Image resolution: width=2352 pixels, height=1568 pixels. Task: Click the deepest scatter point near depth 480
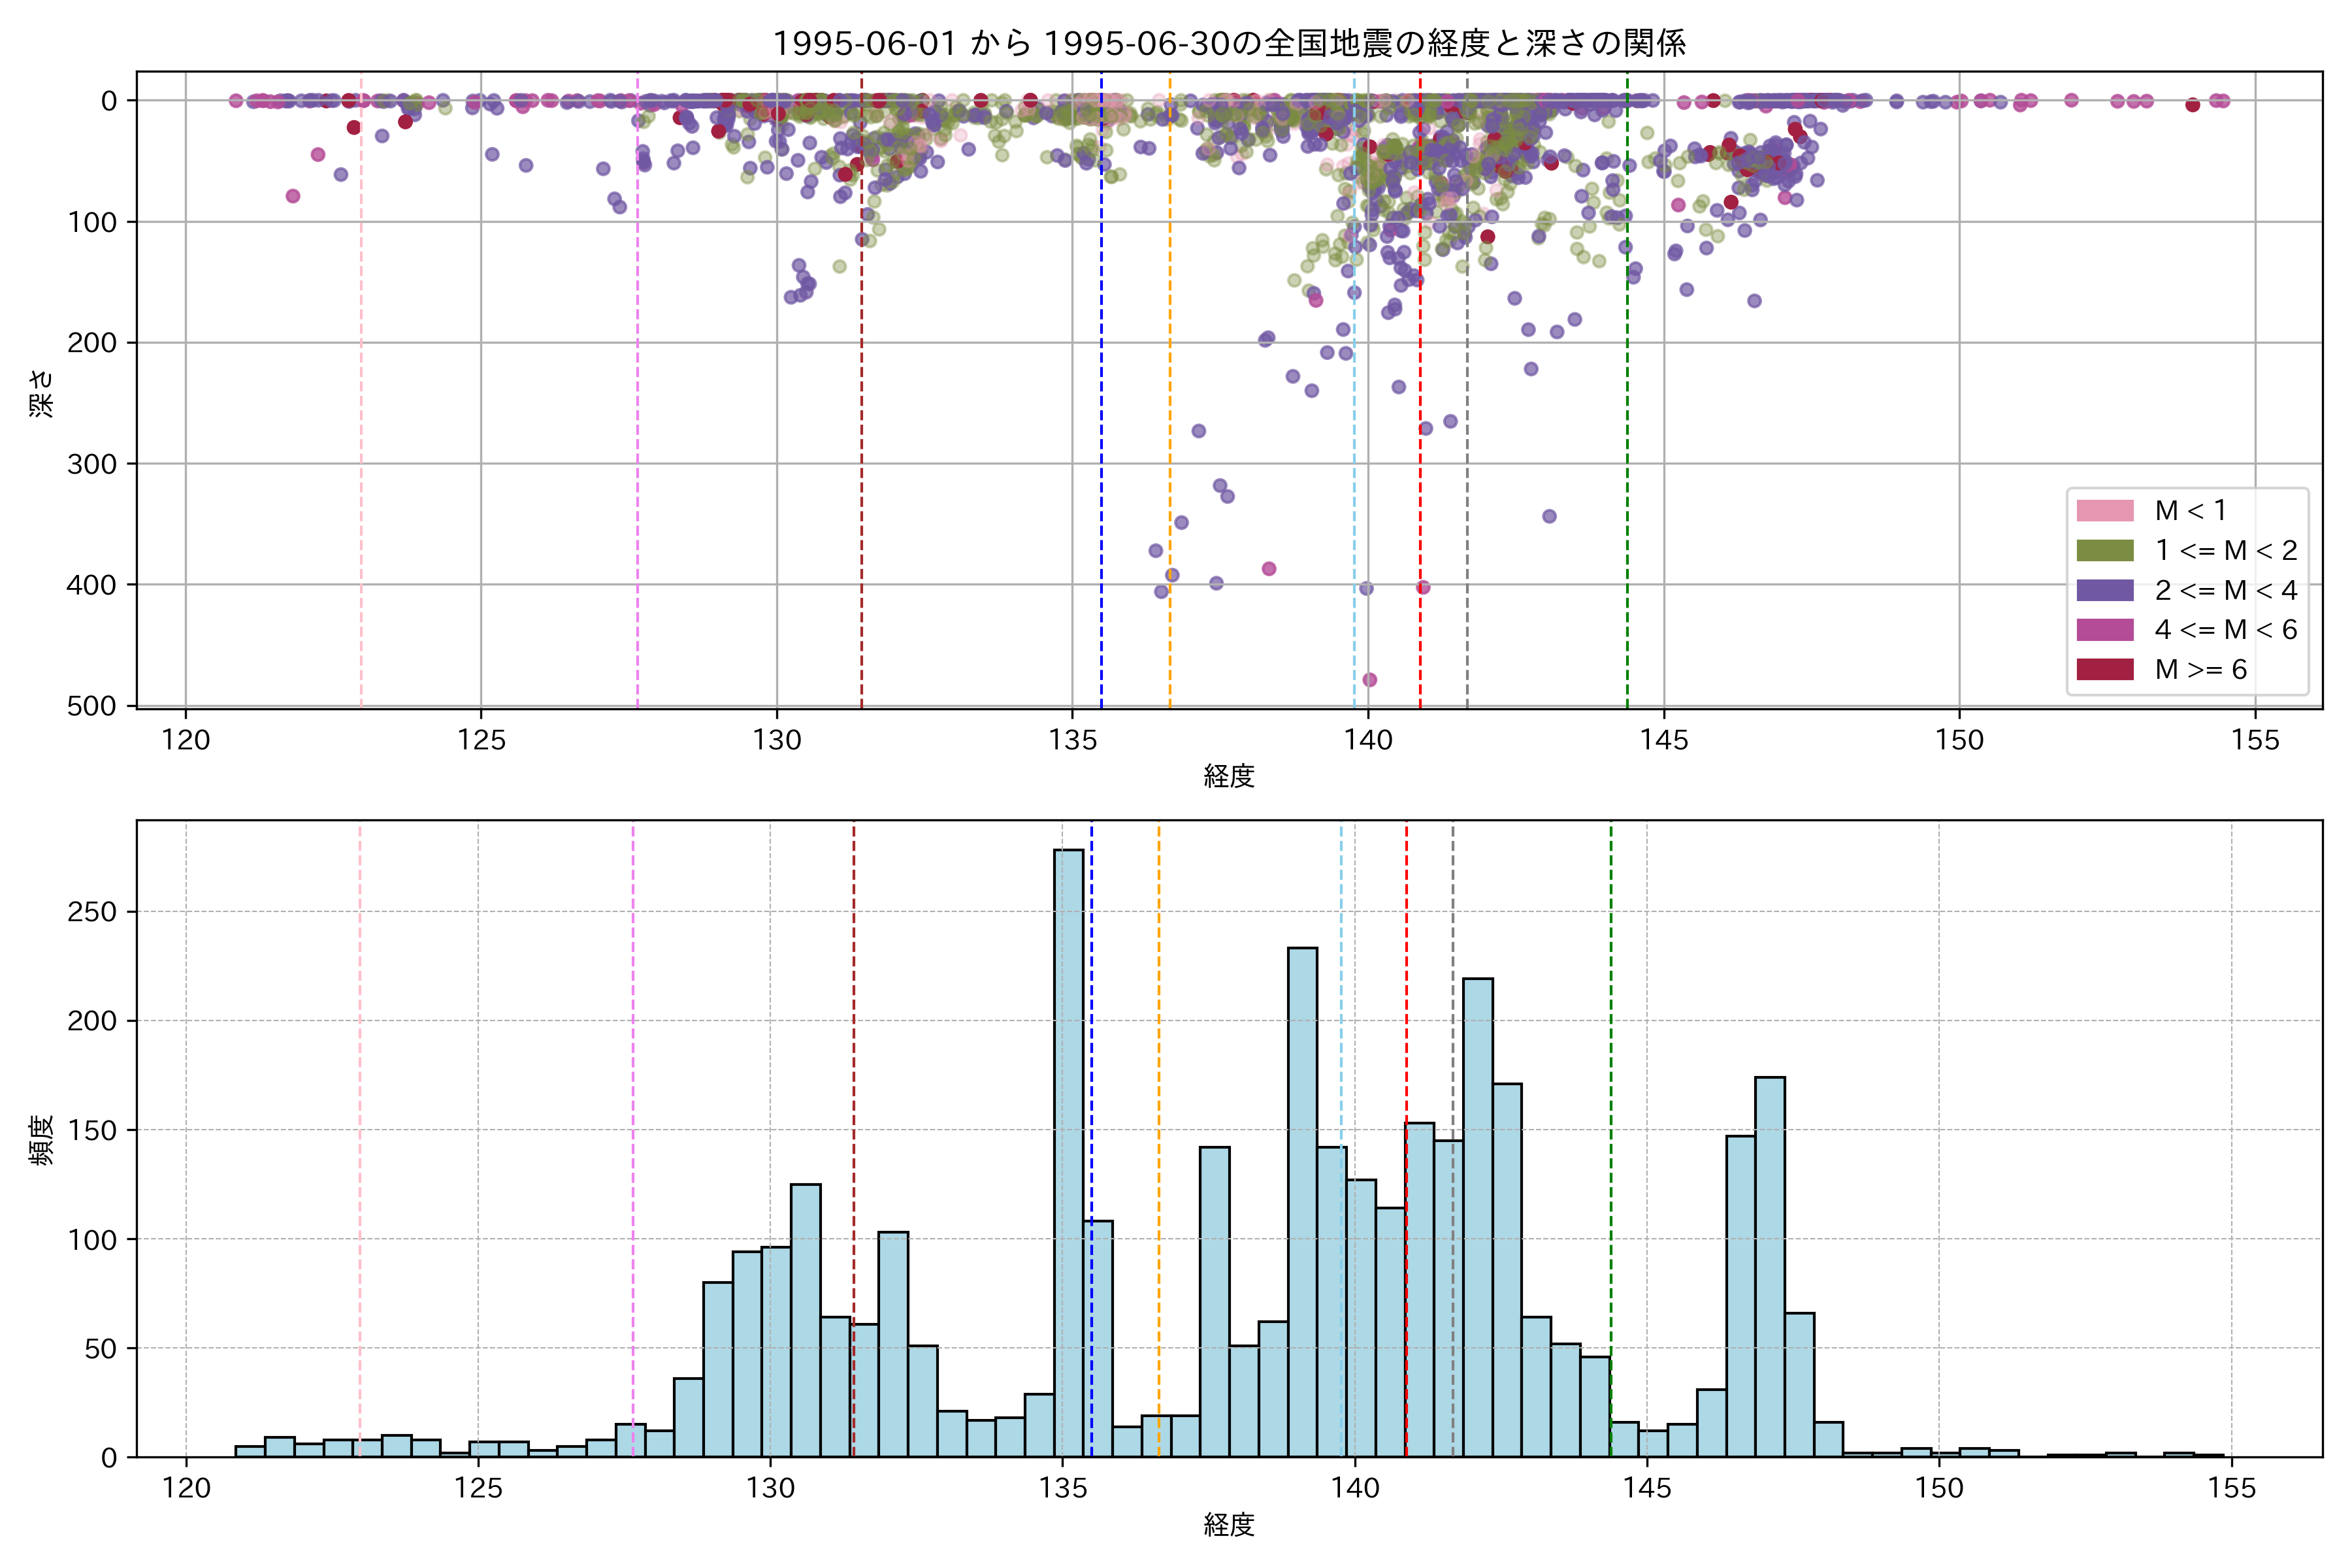1370,680
